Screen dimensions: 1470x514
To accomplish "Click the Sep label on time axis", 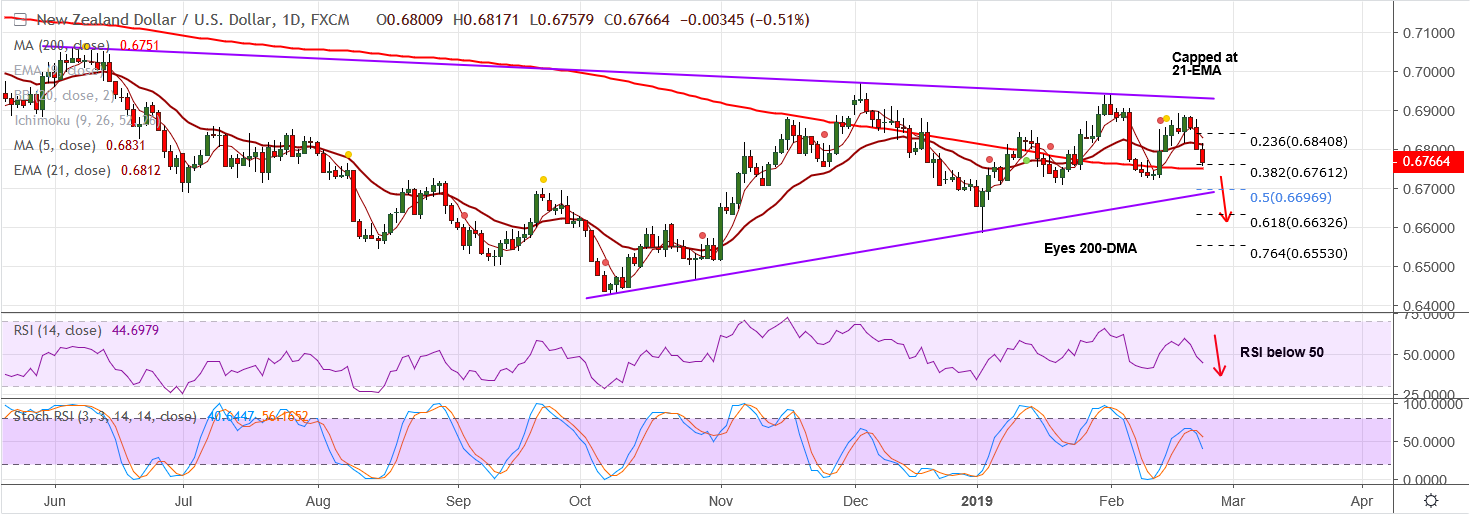I will (458, 499).
